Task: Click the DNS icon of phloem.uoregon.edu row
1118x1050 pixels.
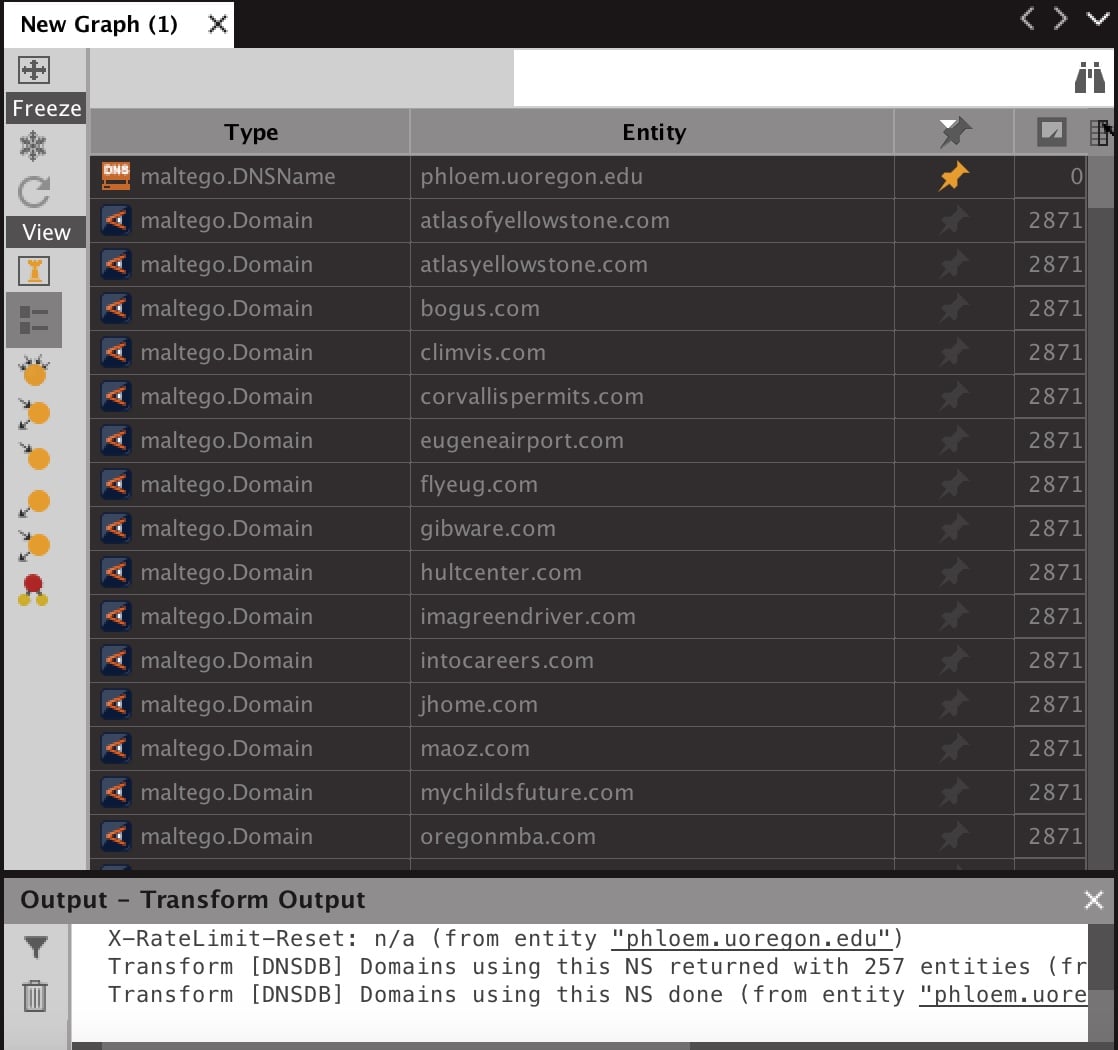Action: click(x=116, y=176)
